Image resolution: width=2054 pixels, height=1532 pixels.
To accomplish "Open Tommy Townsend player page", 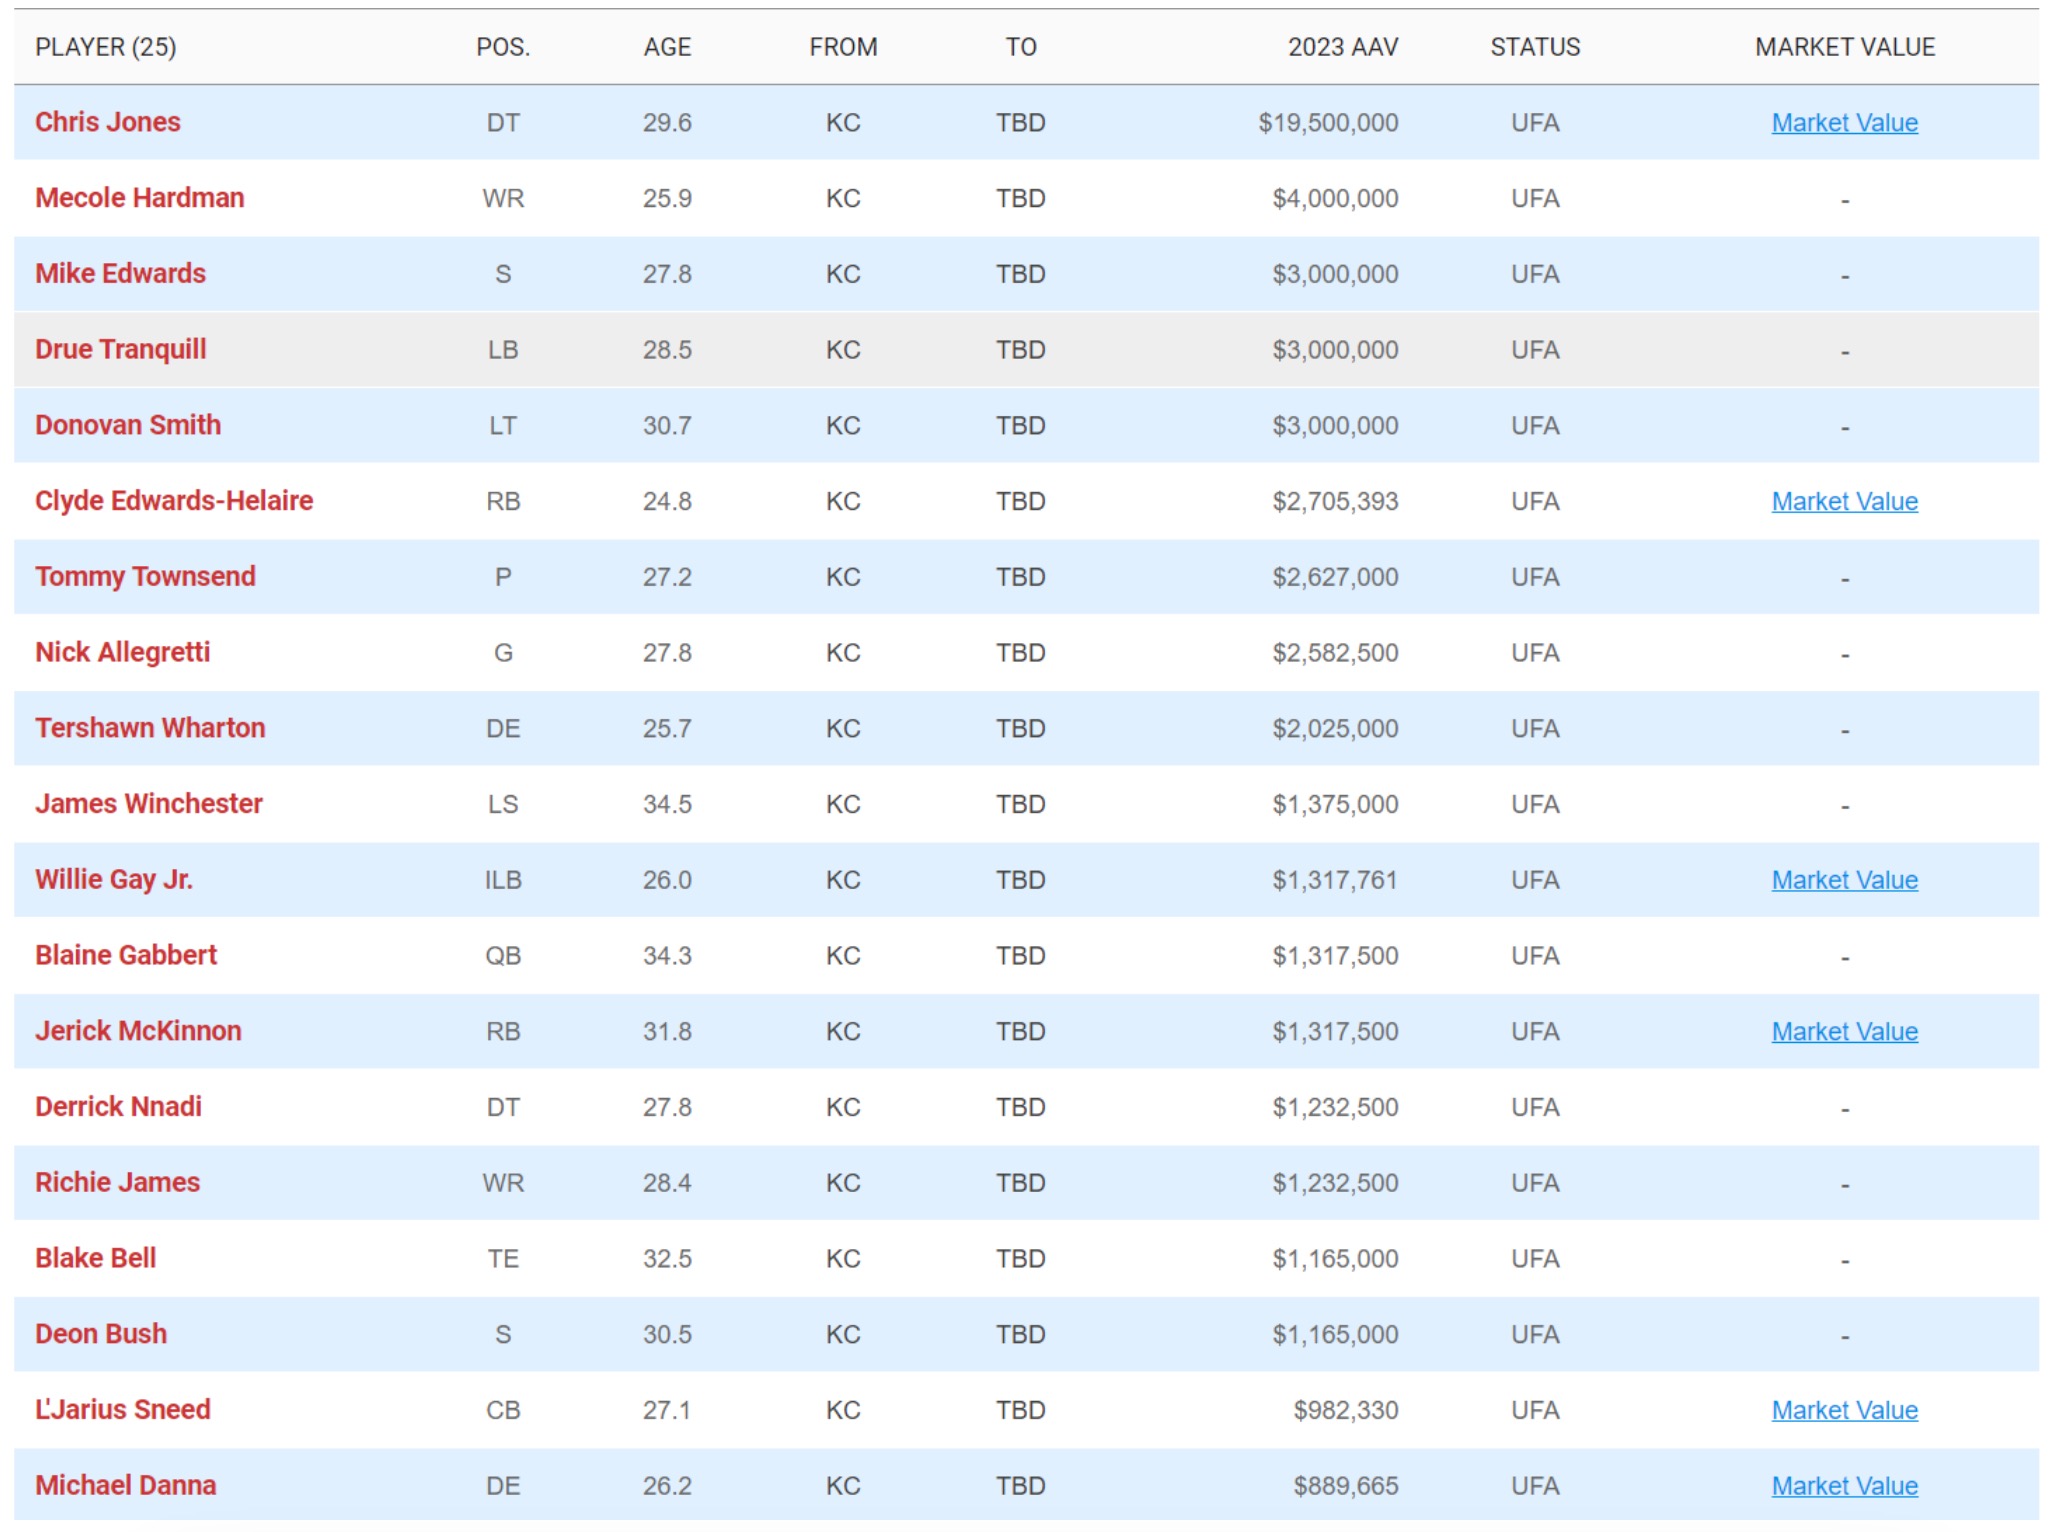I will [x=145, y=576].
